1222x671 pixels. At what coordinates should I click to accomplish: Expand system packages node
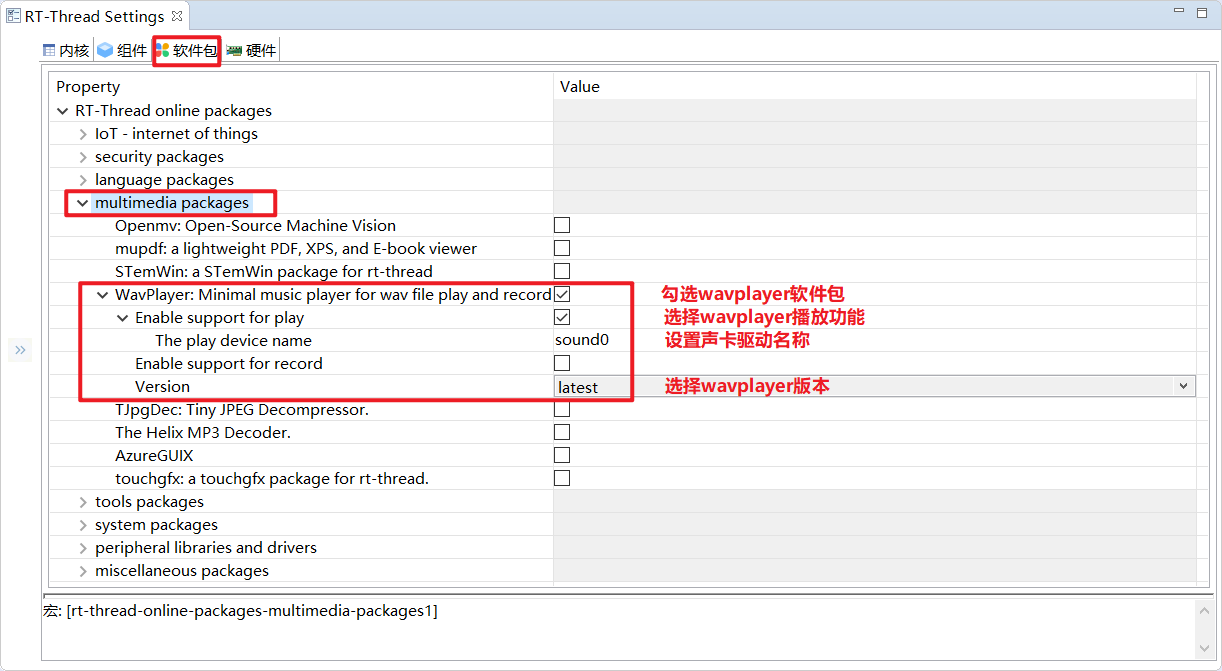pyautogui.click(x=83, y=525)
